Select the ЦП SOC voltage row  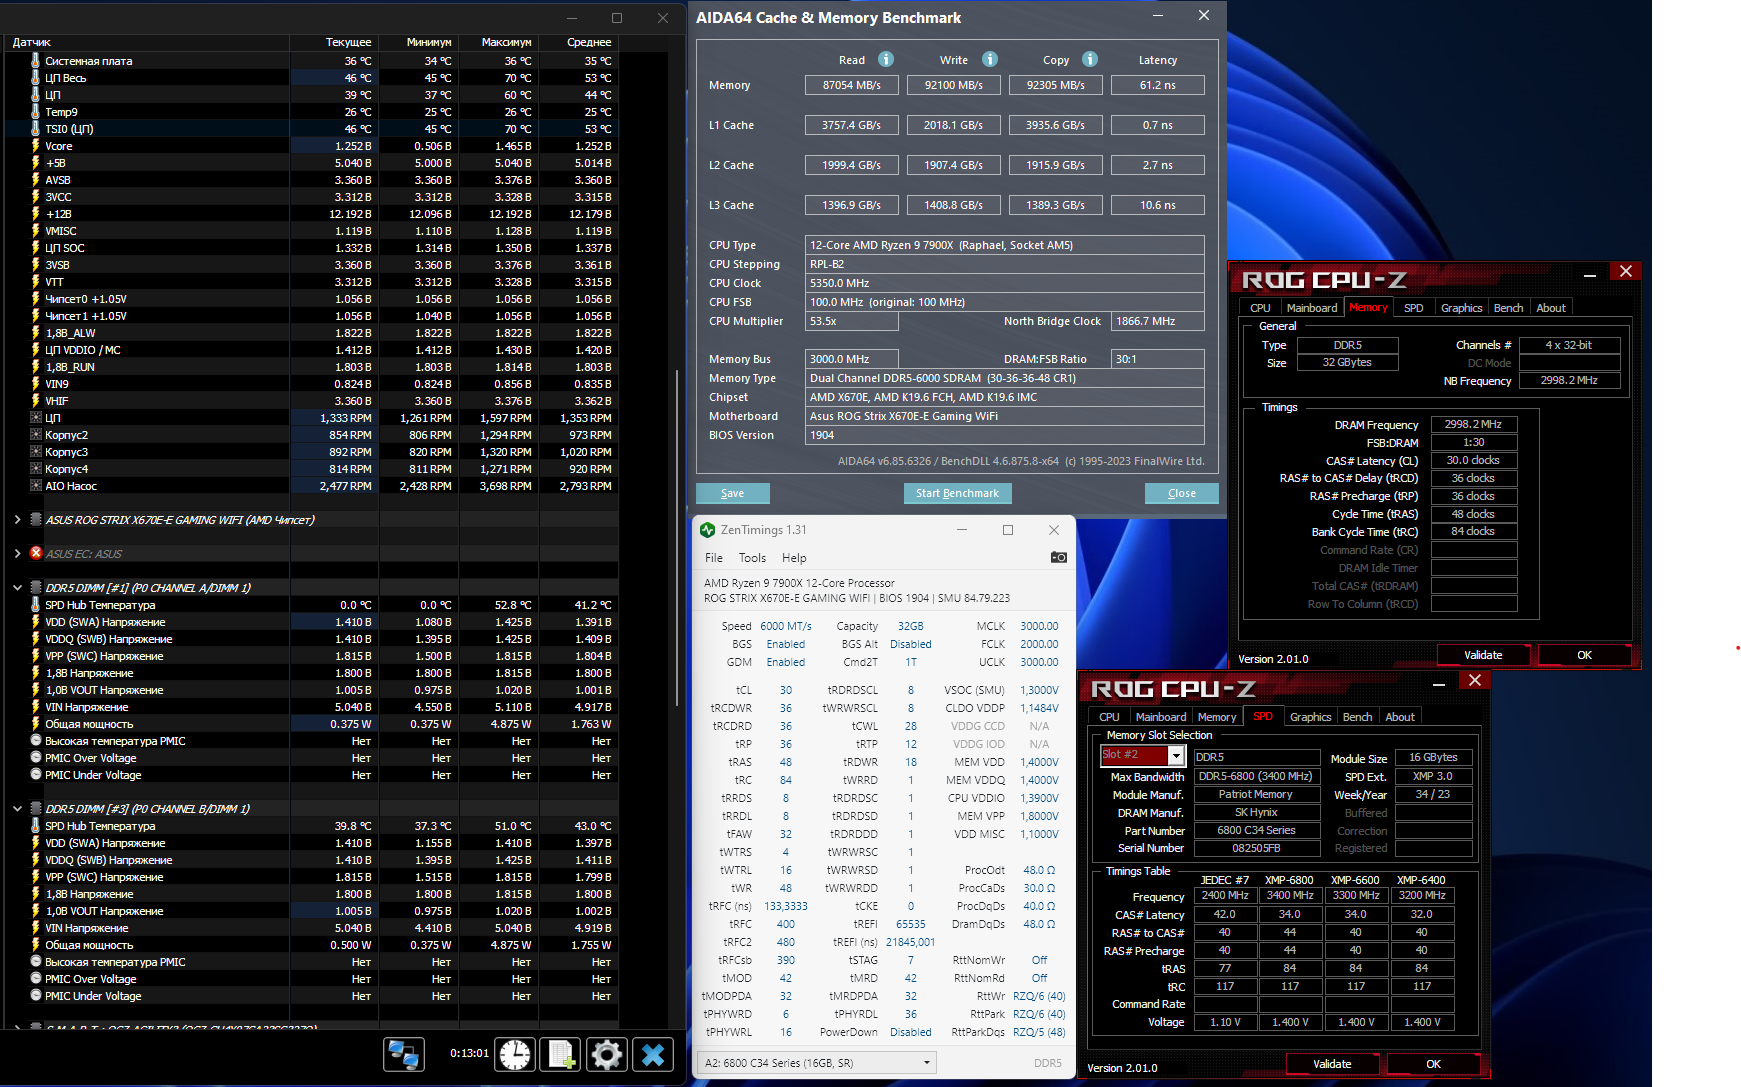pos(312,248)
